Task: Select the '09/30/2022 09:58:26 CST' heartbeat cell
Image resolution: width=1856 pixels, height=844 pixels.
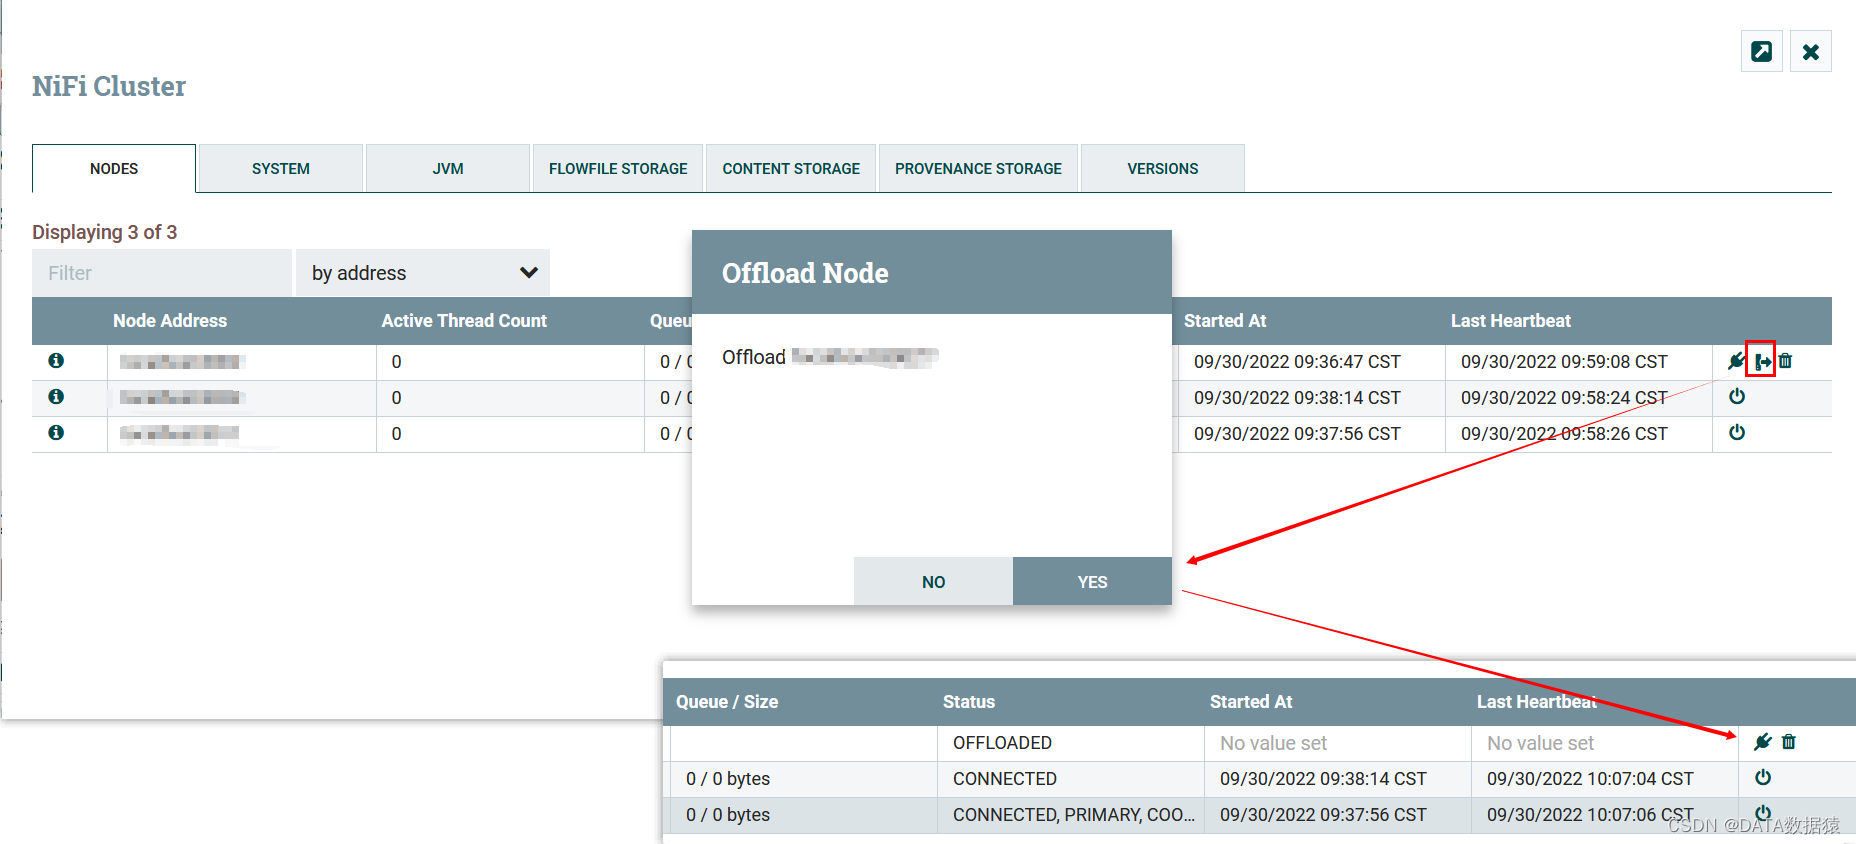Action: pos(1579,434)
